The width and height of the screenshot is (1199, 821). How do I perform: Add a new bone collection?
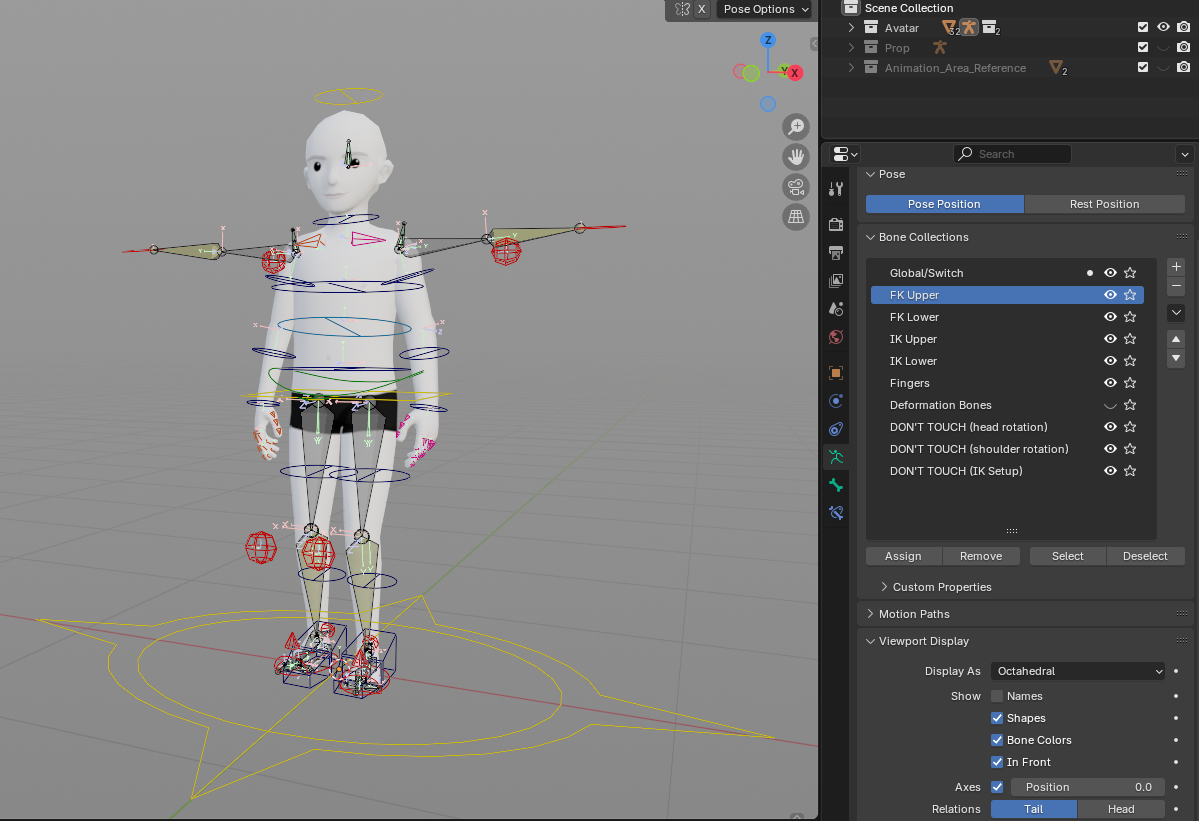pyautogui.click(x=1176, y=267)
